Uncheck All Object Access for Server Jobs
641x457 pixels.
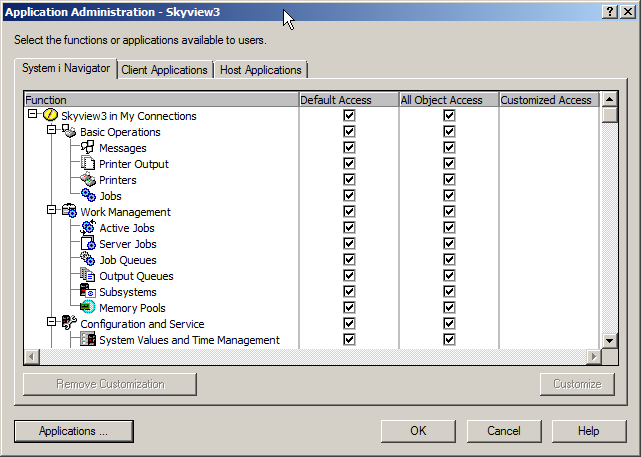pyautogui.click(x=449, y=243)
